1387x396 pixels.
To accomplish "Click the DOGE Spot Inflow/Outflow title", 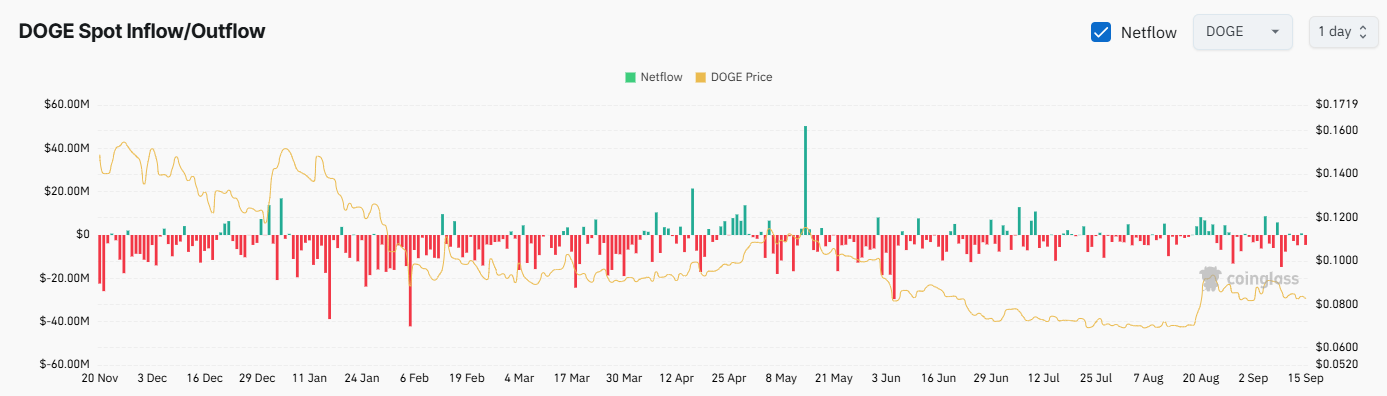I will click(x=142, y=32).
